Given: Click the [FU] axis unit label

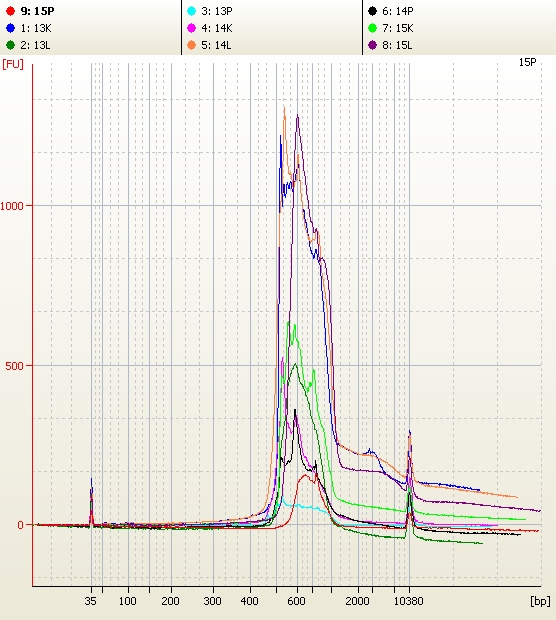Looking at the screenshot, I should [13, 64].
